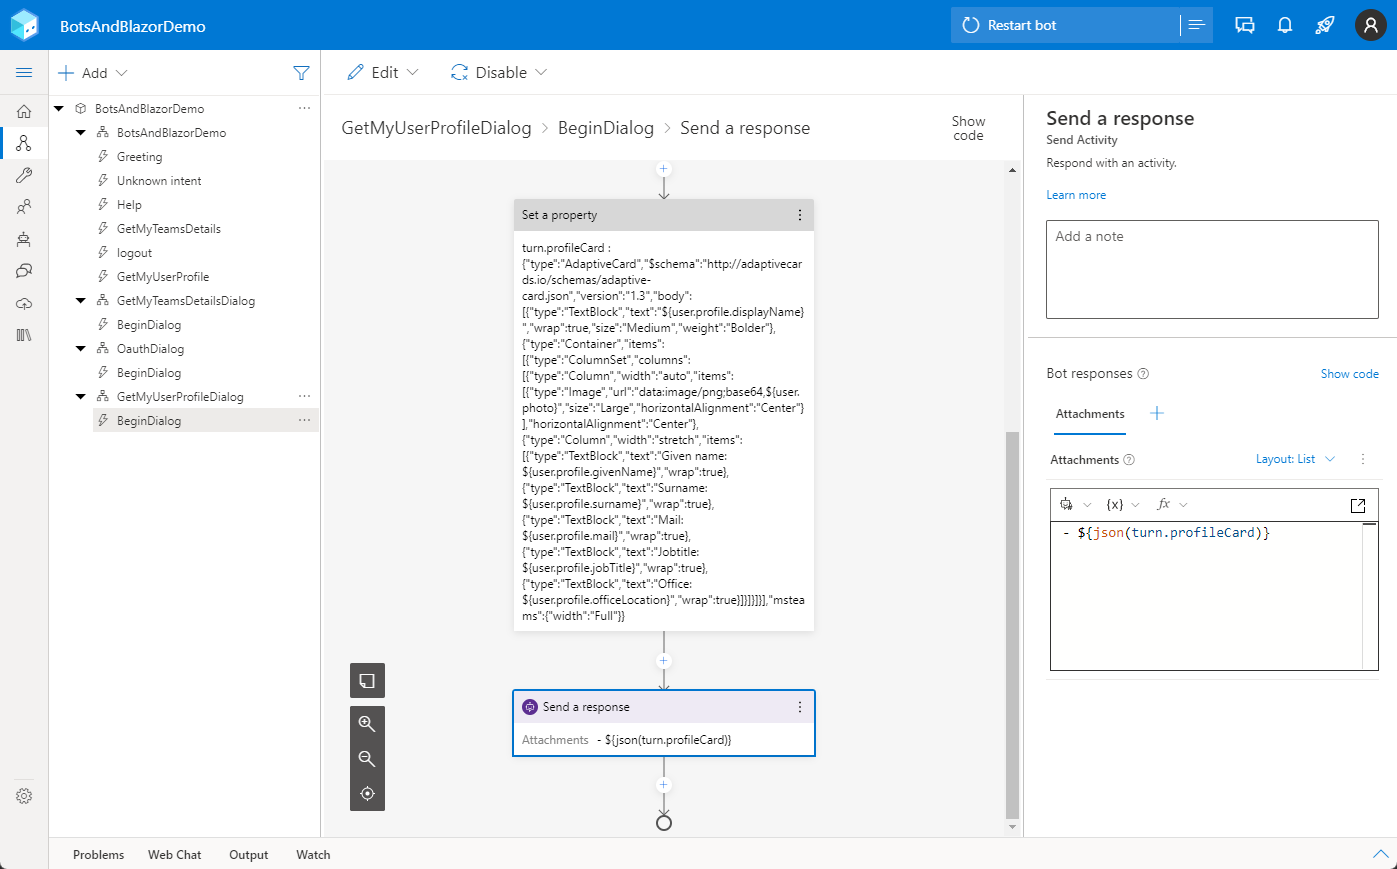Open the Learn more link
Viewport: 1397px width, 869px height.
click(1076, 195)
